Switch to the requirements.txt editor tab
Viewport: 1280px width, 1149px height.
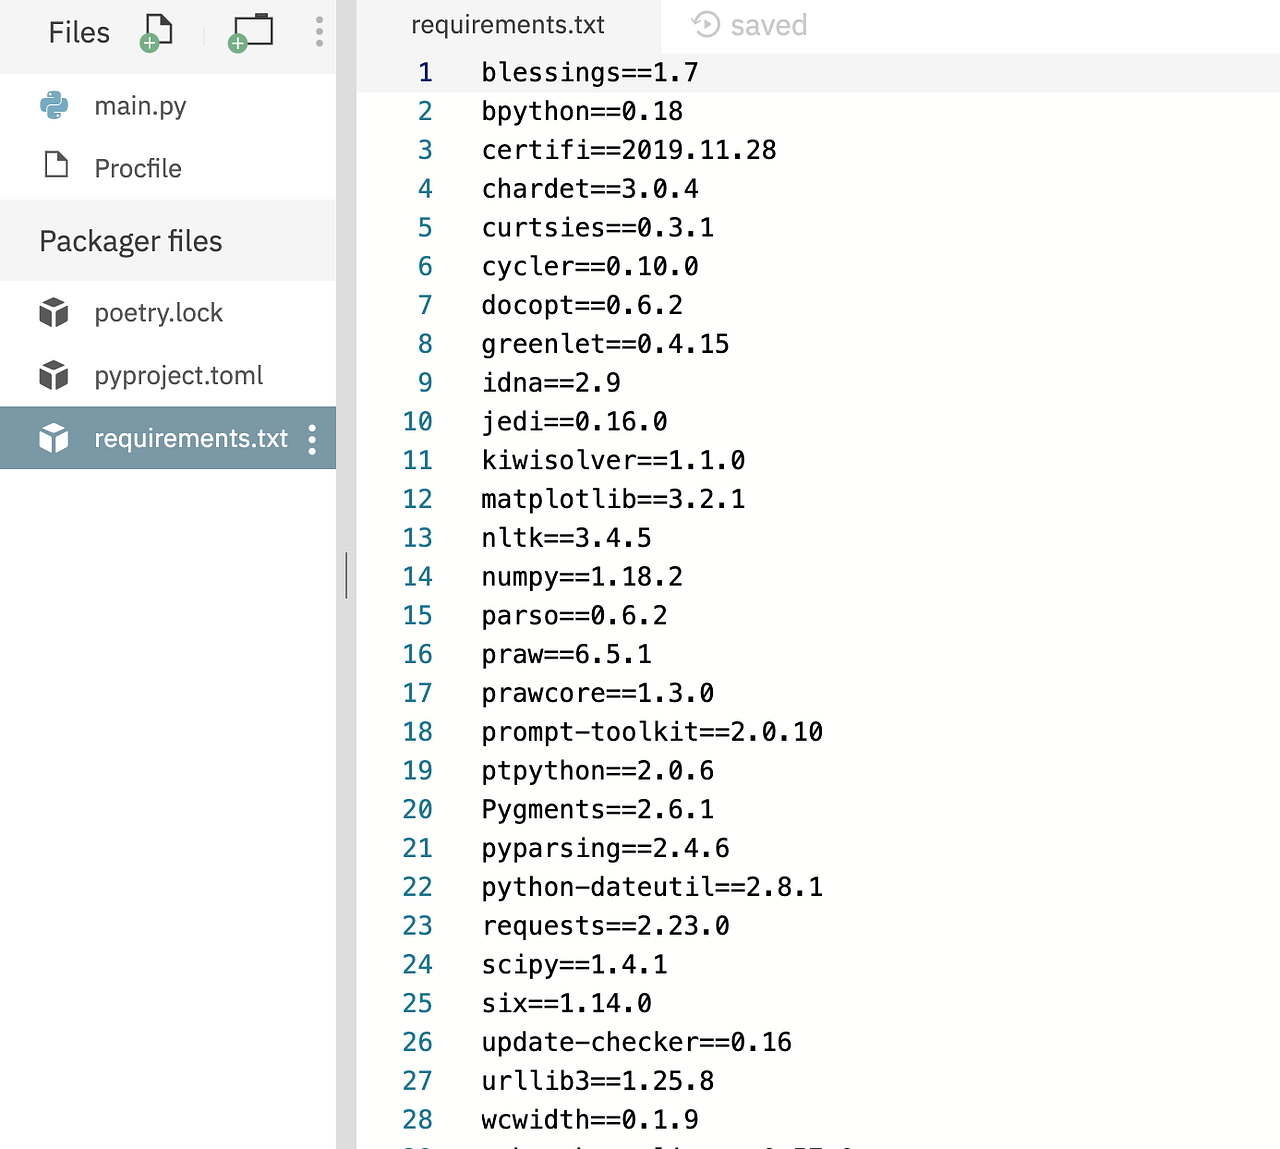(x=507, y=25)
